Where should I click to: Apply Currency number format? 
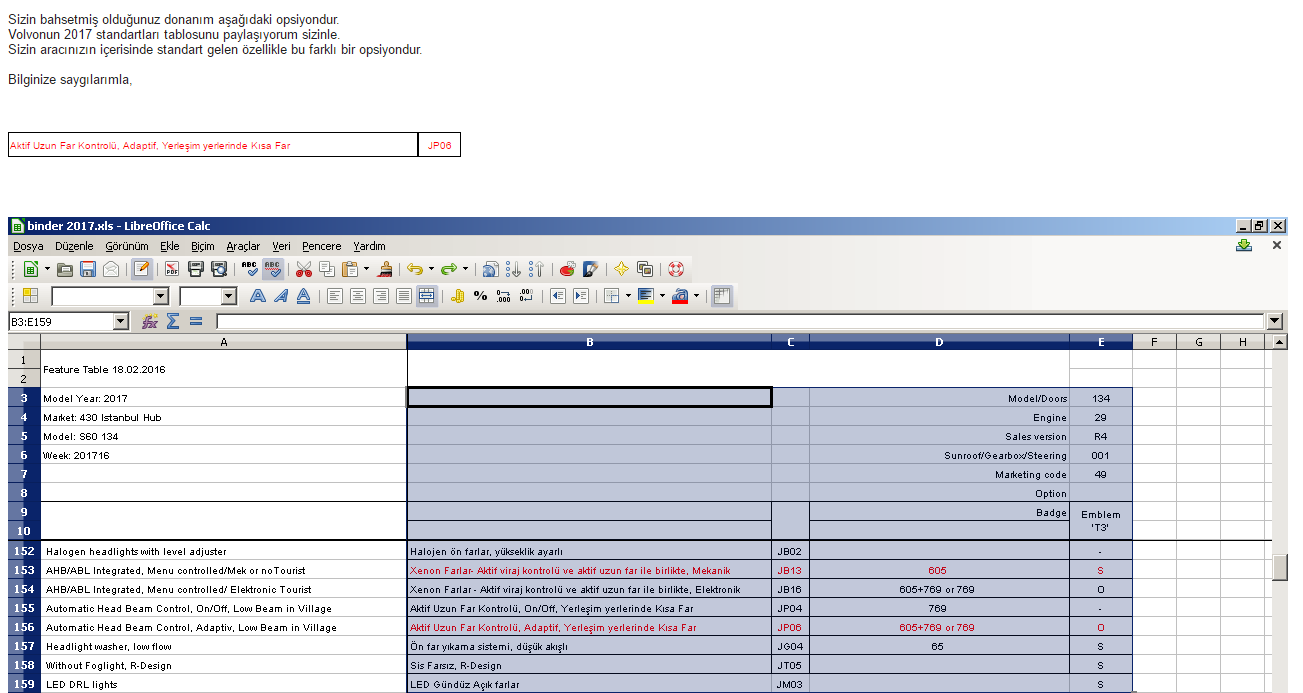(457, 296)
